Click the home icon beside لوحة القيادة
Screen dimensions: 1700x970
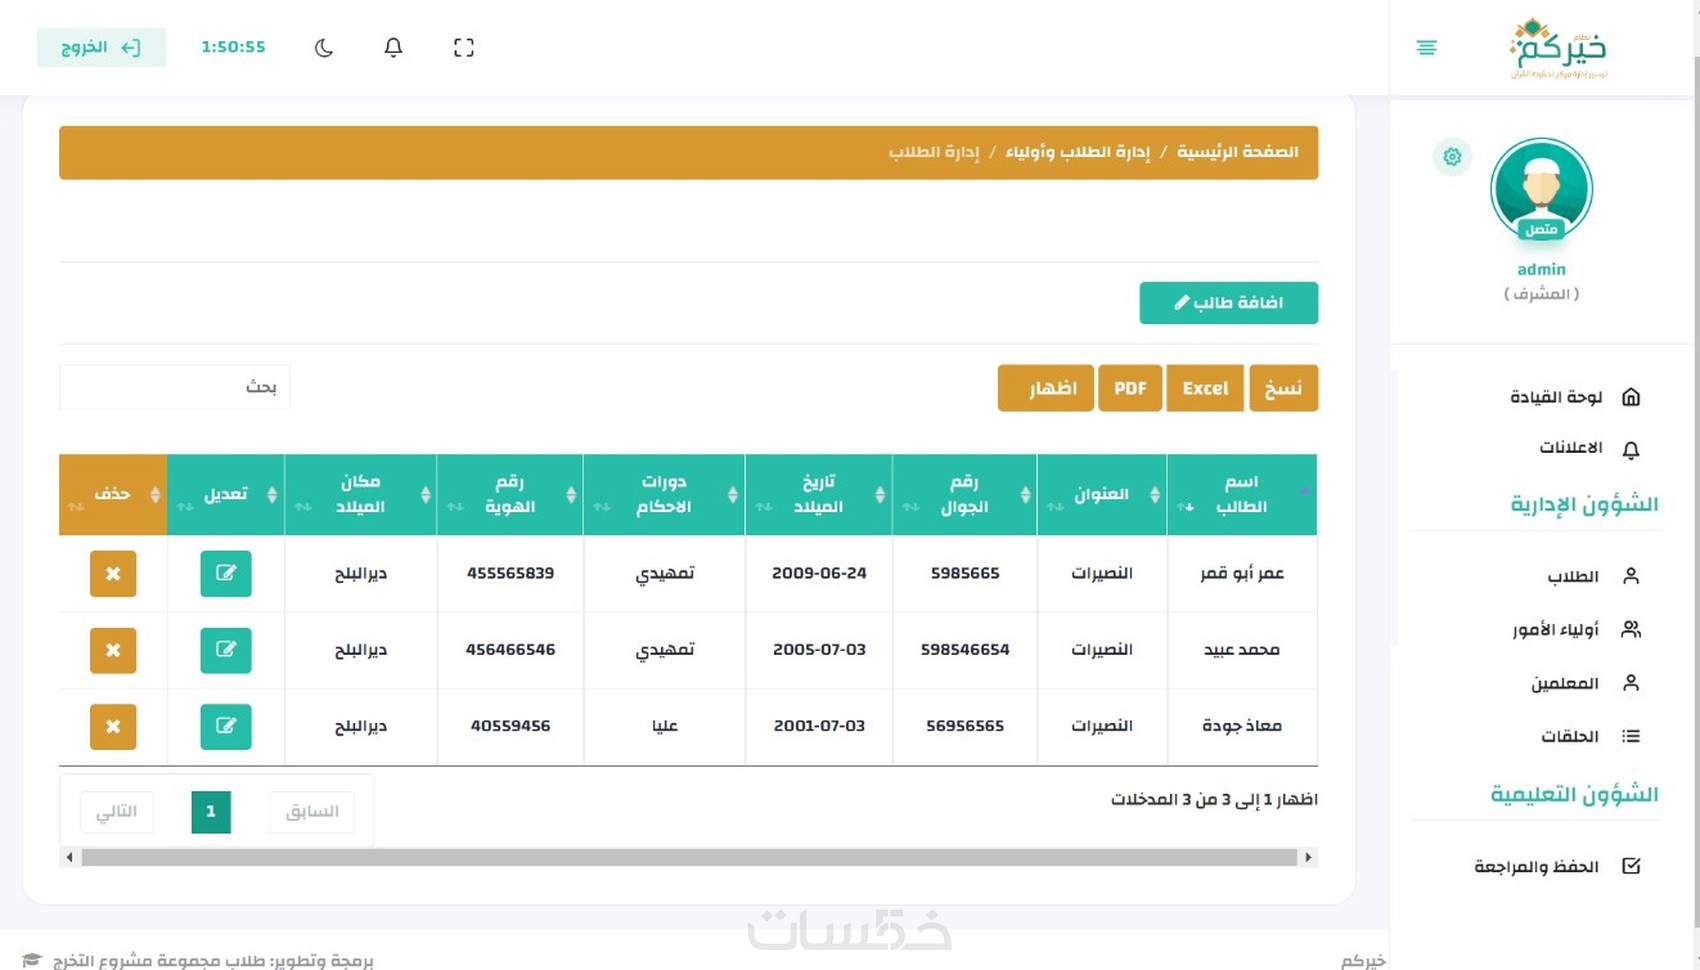tap(1631, 397)
